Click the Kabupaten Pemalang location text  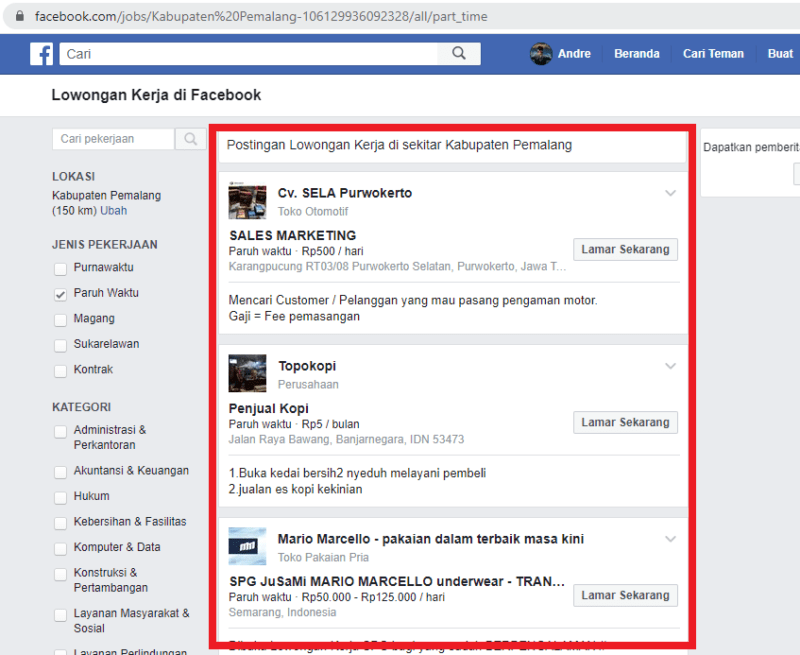point(106,195)
